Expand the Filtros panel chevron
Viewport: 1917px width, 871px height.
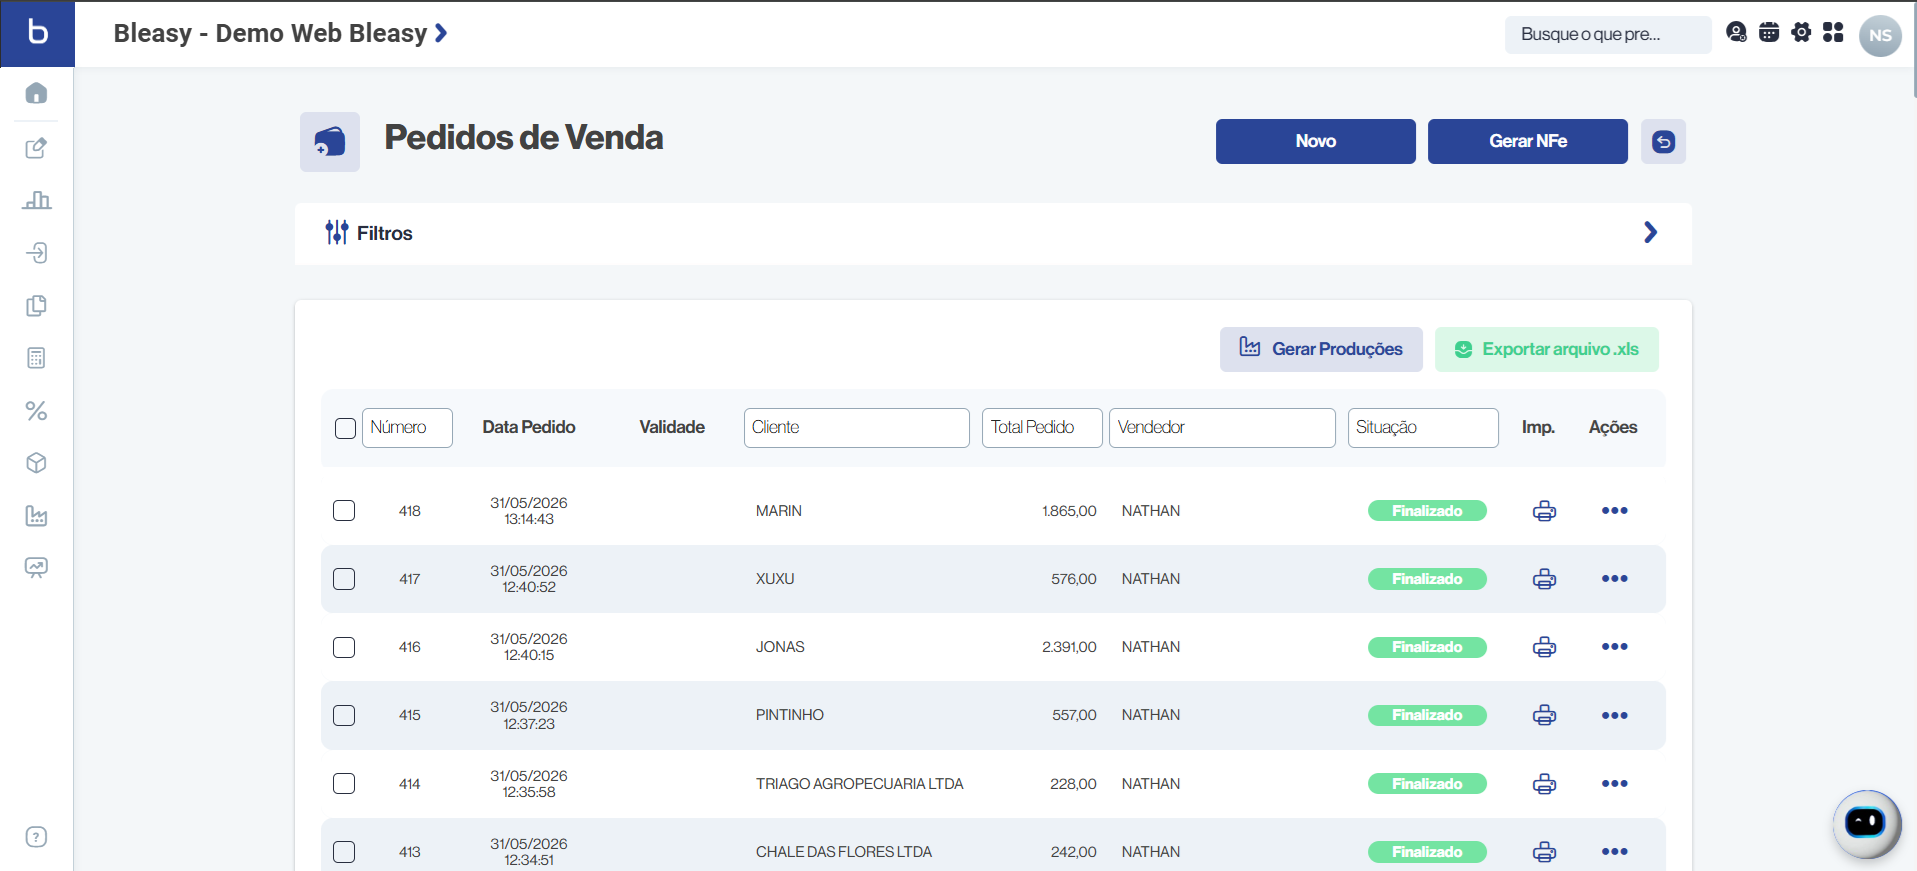(1650, 233)
